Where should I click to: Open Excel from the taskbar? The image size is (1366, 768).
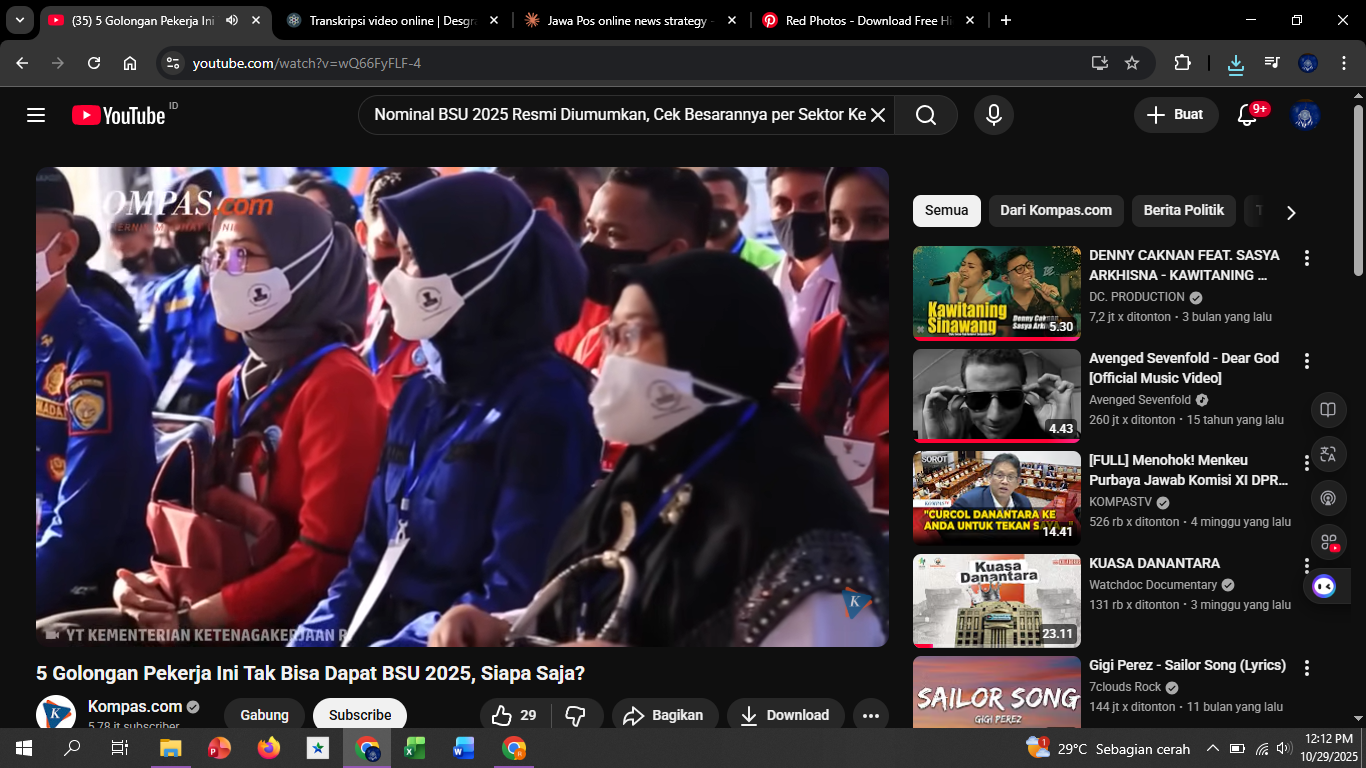(415, 748)
